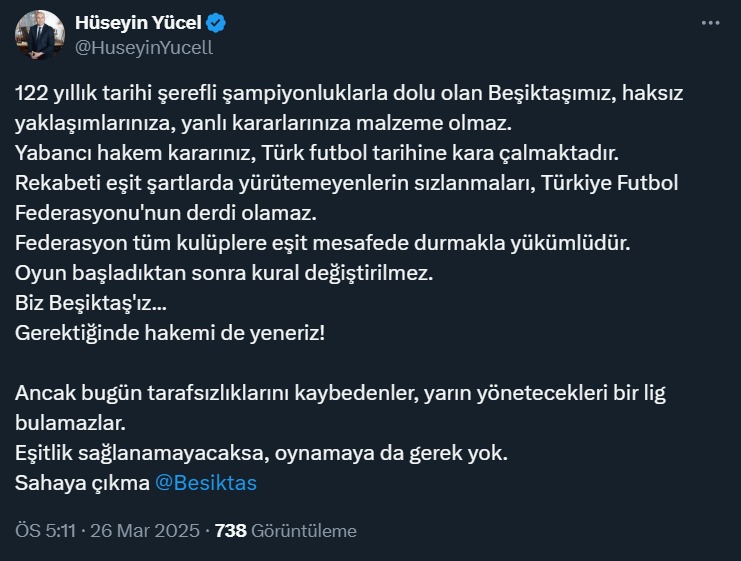The width and height of the screenshot is (741, 561).
Task: Click the "Eşitlik sağlanamayacaksa" sentence
Action: pos(262,452)
